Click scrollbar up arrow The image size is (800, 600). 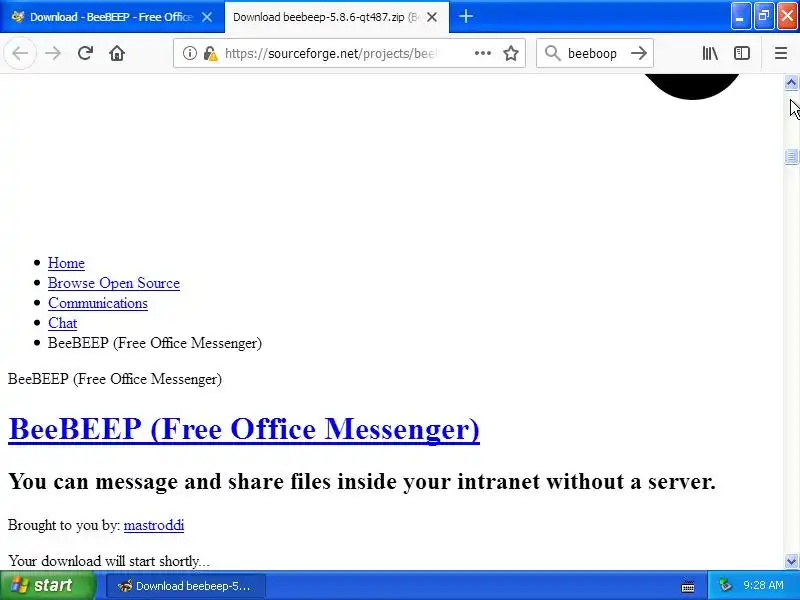[791, 82]
